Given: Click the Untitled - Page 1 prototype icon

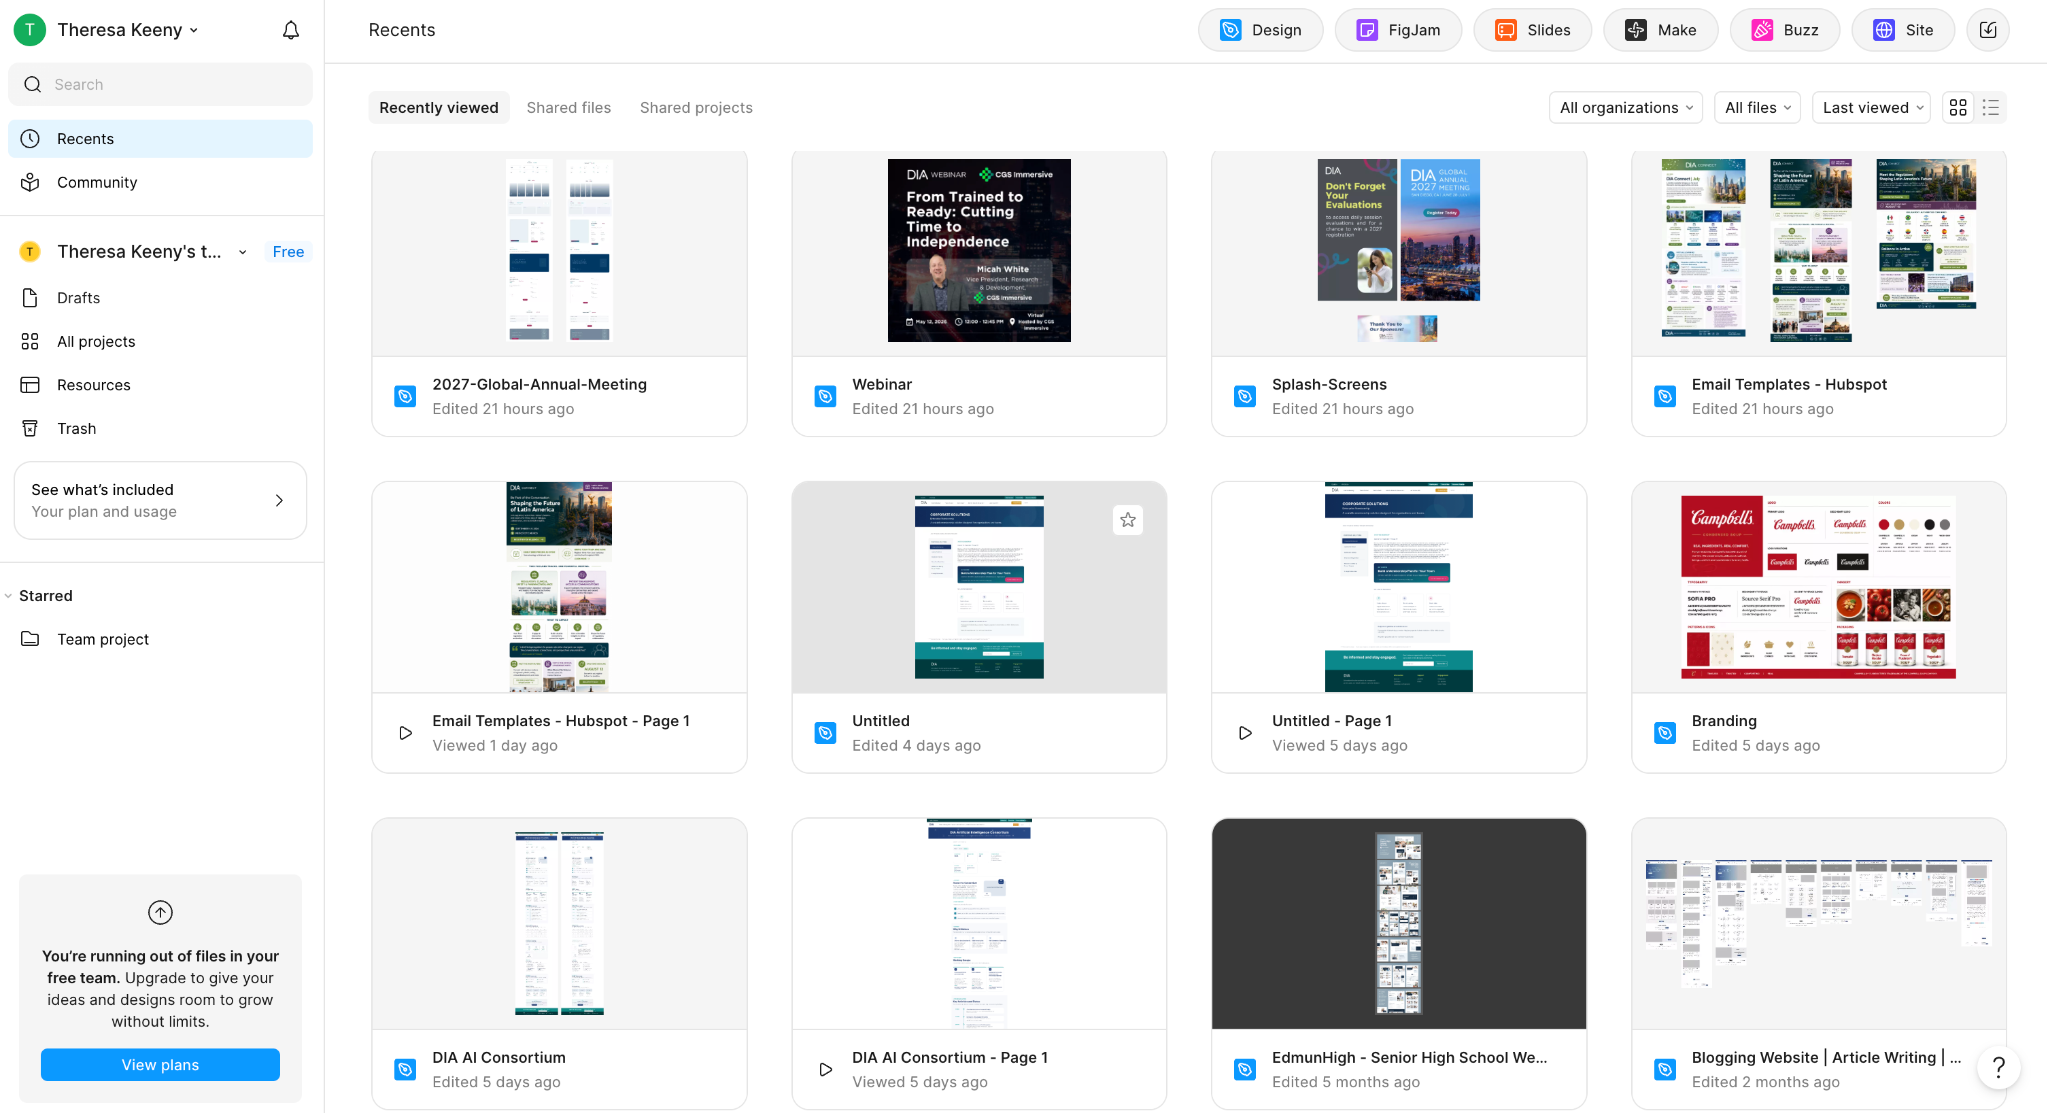Looking at the screenshot, I should (1245, 733).
